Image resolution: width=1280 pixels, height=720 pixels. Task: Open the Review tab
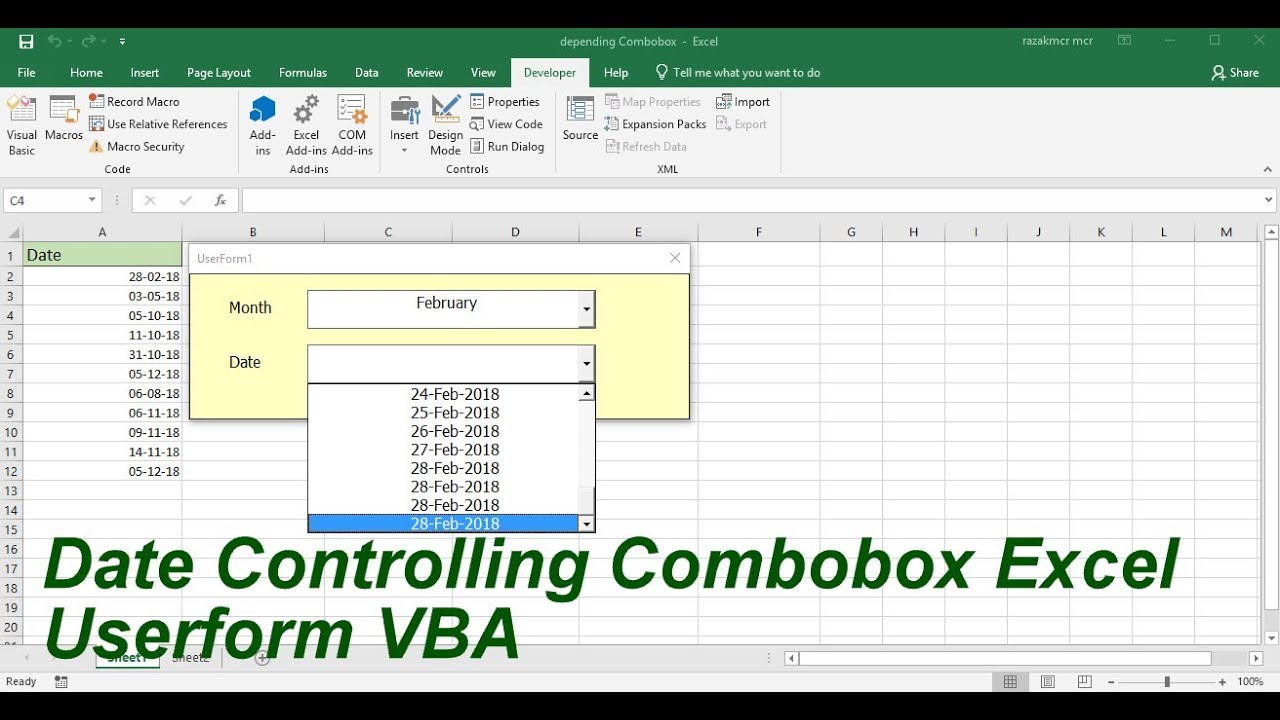pyautogui.click(x=425, y=73)
